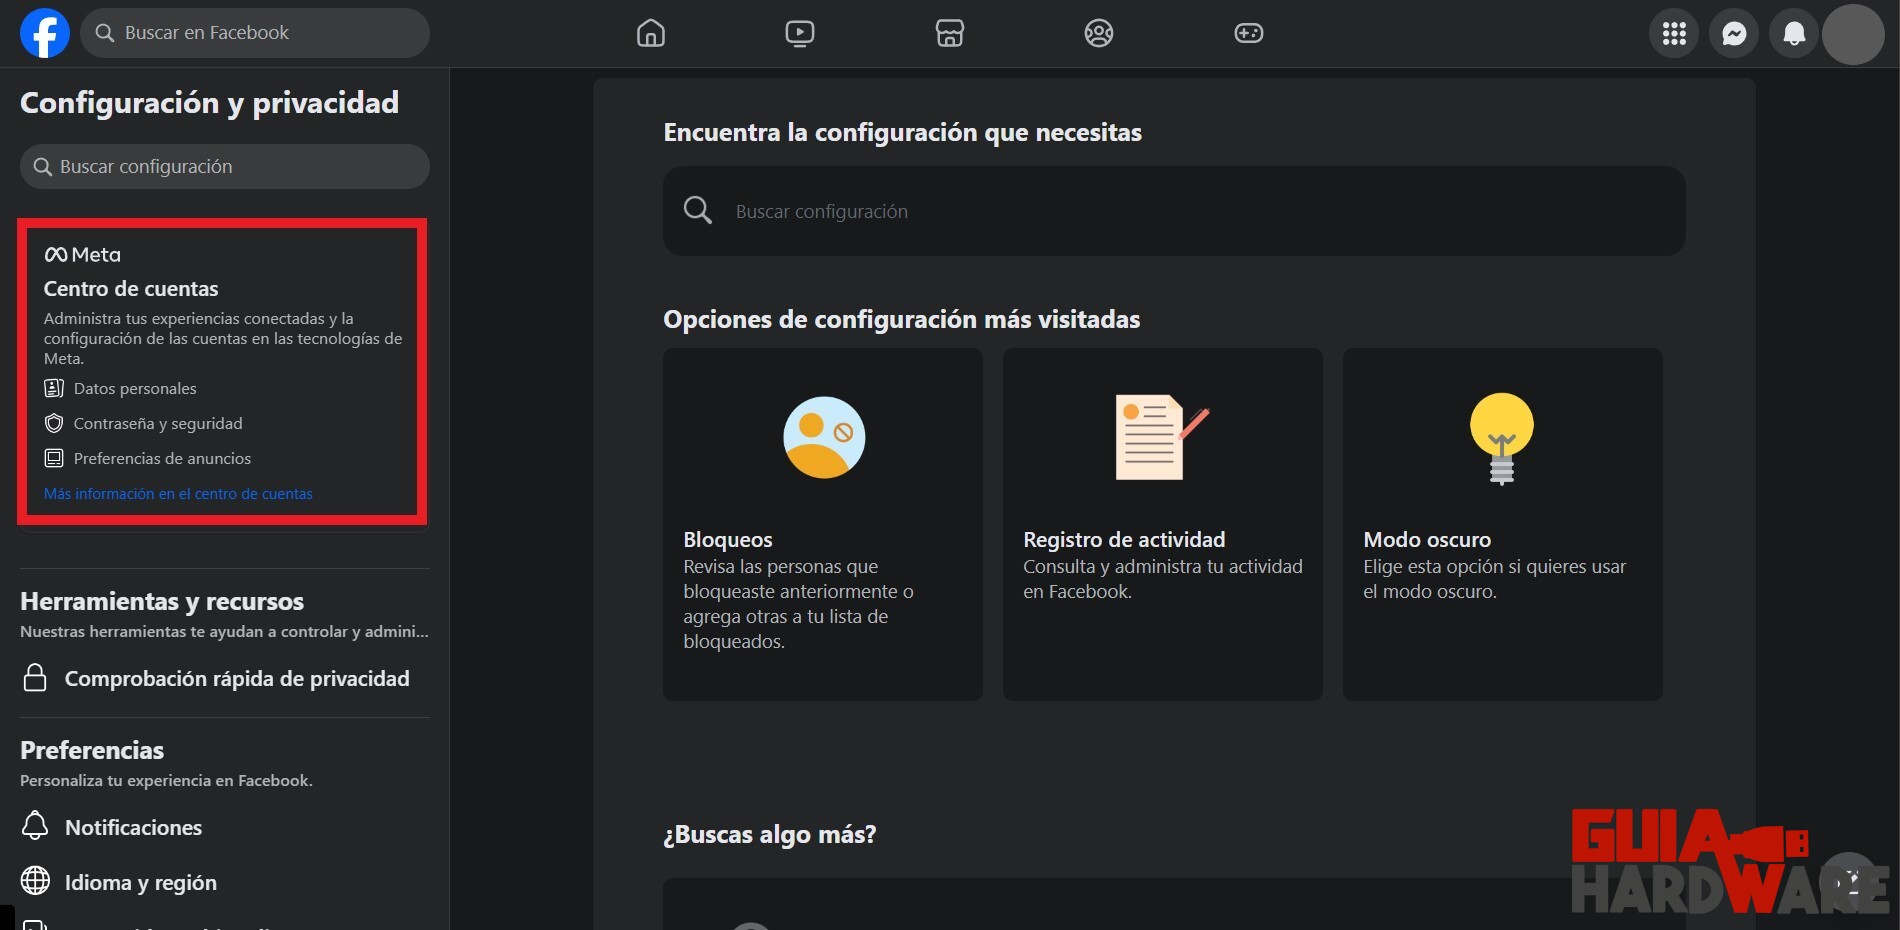Follow Más información en el centro de cuentas link

178,494
